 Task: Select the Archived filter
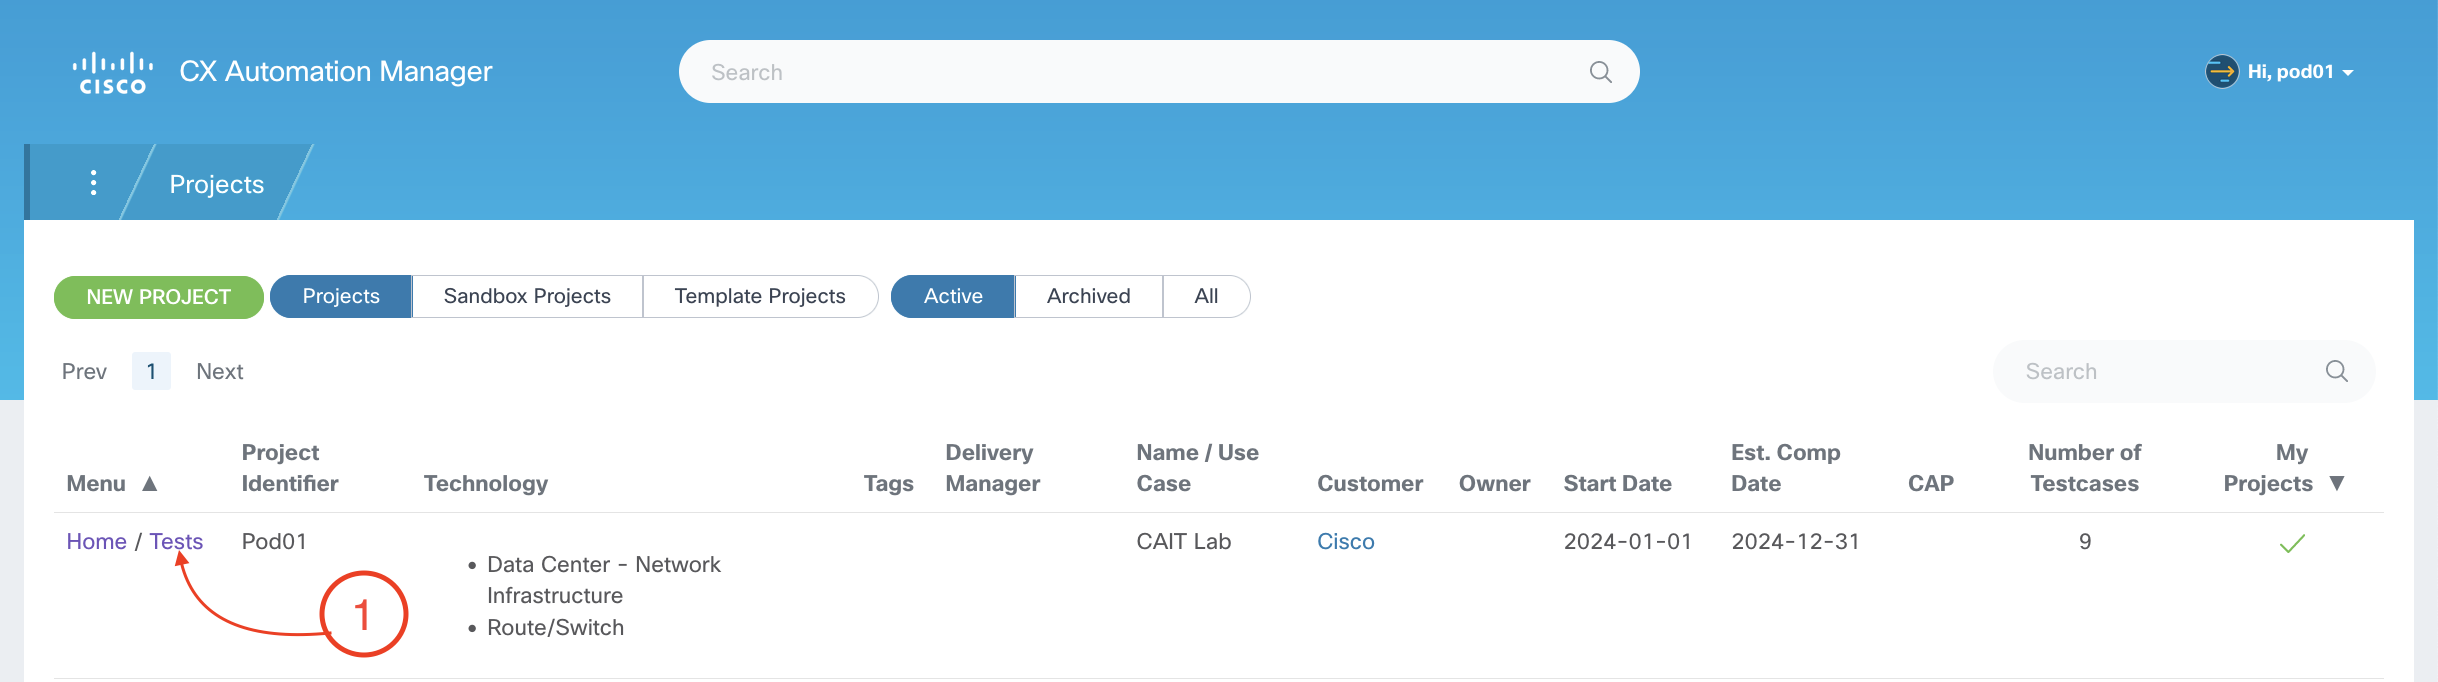coord(1088,296)
